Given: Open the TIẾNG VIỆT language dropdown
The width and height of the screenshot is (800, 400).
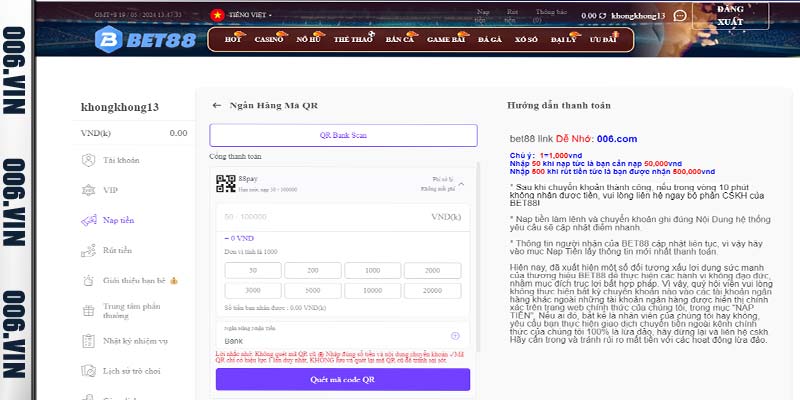Looking at the screenshot, I should [x=250, y=15].
